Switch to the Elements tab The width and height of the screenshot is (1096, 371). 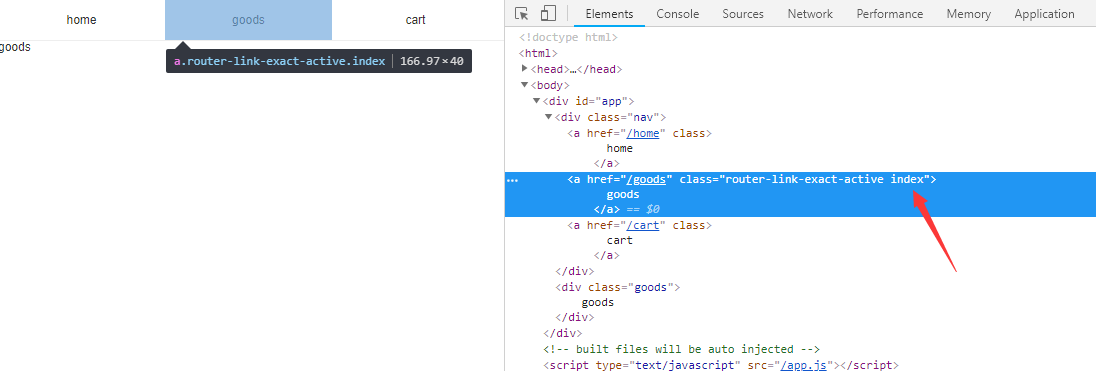click(x=610, y=13)
